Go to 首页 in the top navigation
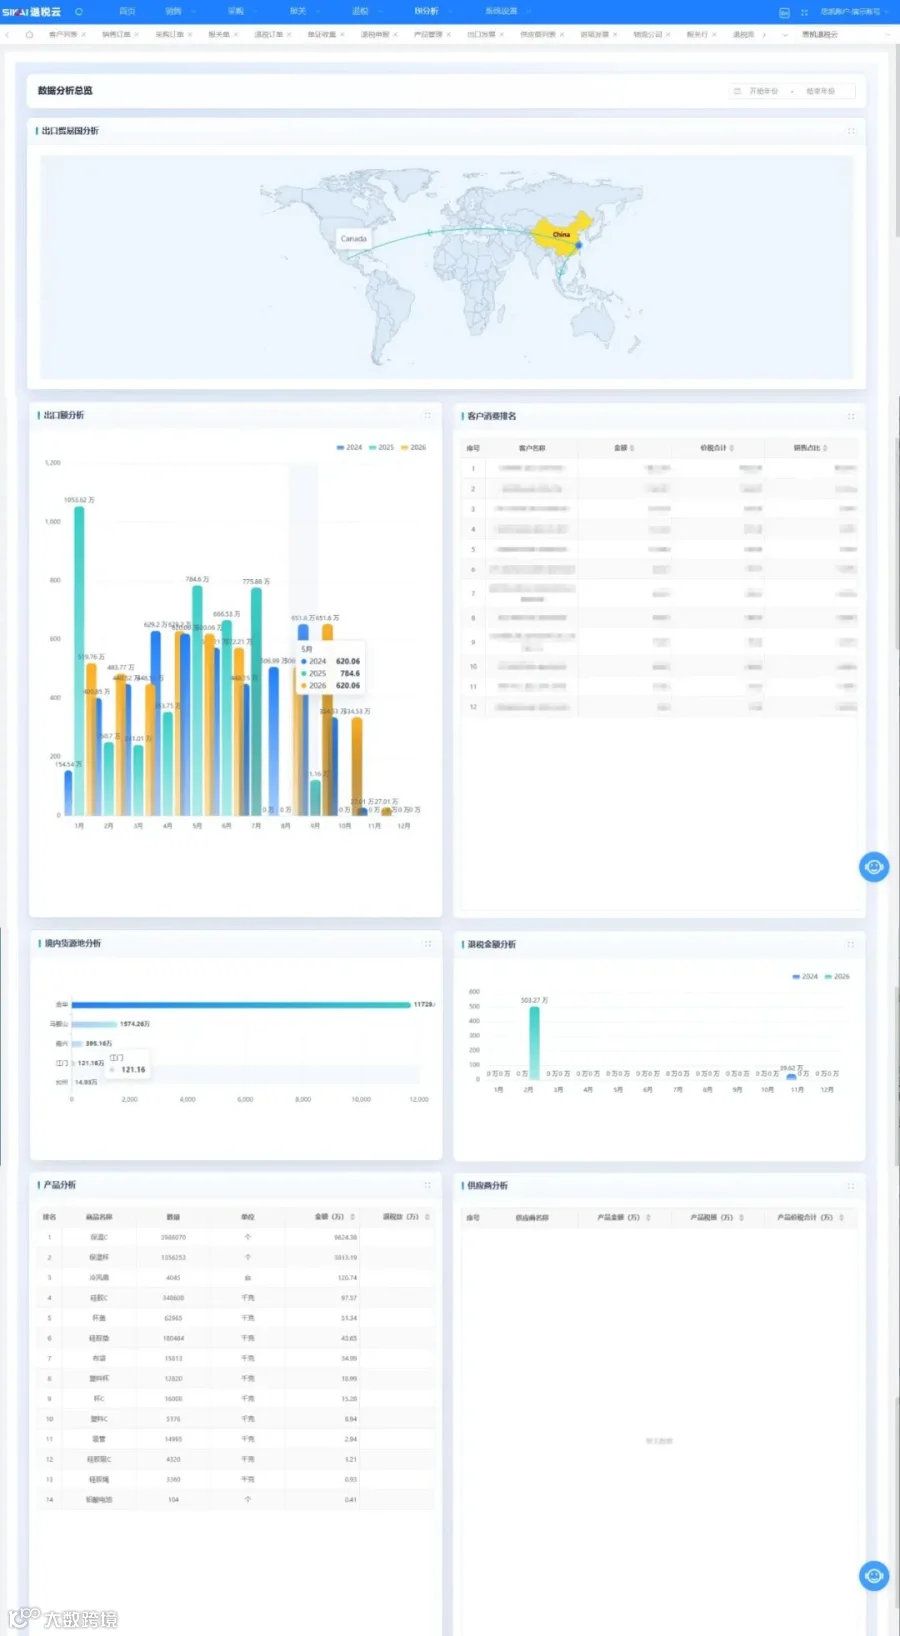Image resolution: width=900 pixels, height=1636 pixels. (127, 11)
